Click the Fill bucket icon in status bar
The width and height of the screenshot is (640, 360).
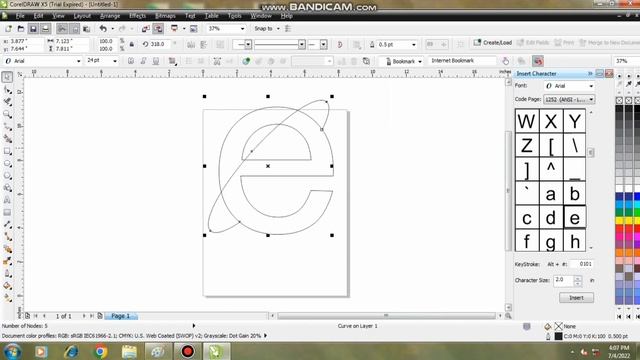(x=548, y=326)
